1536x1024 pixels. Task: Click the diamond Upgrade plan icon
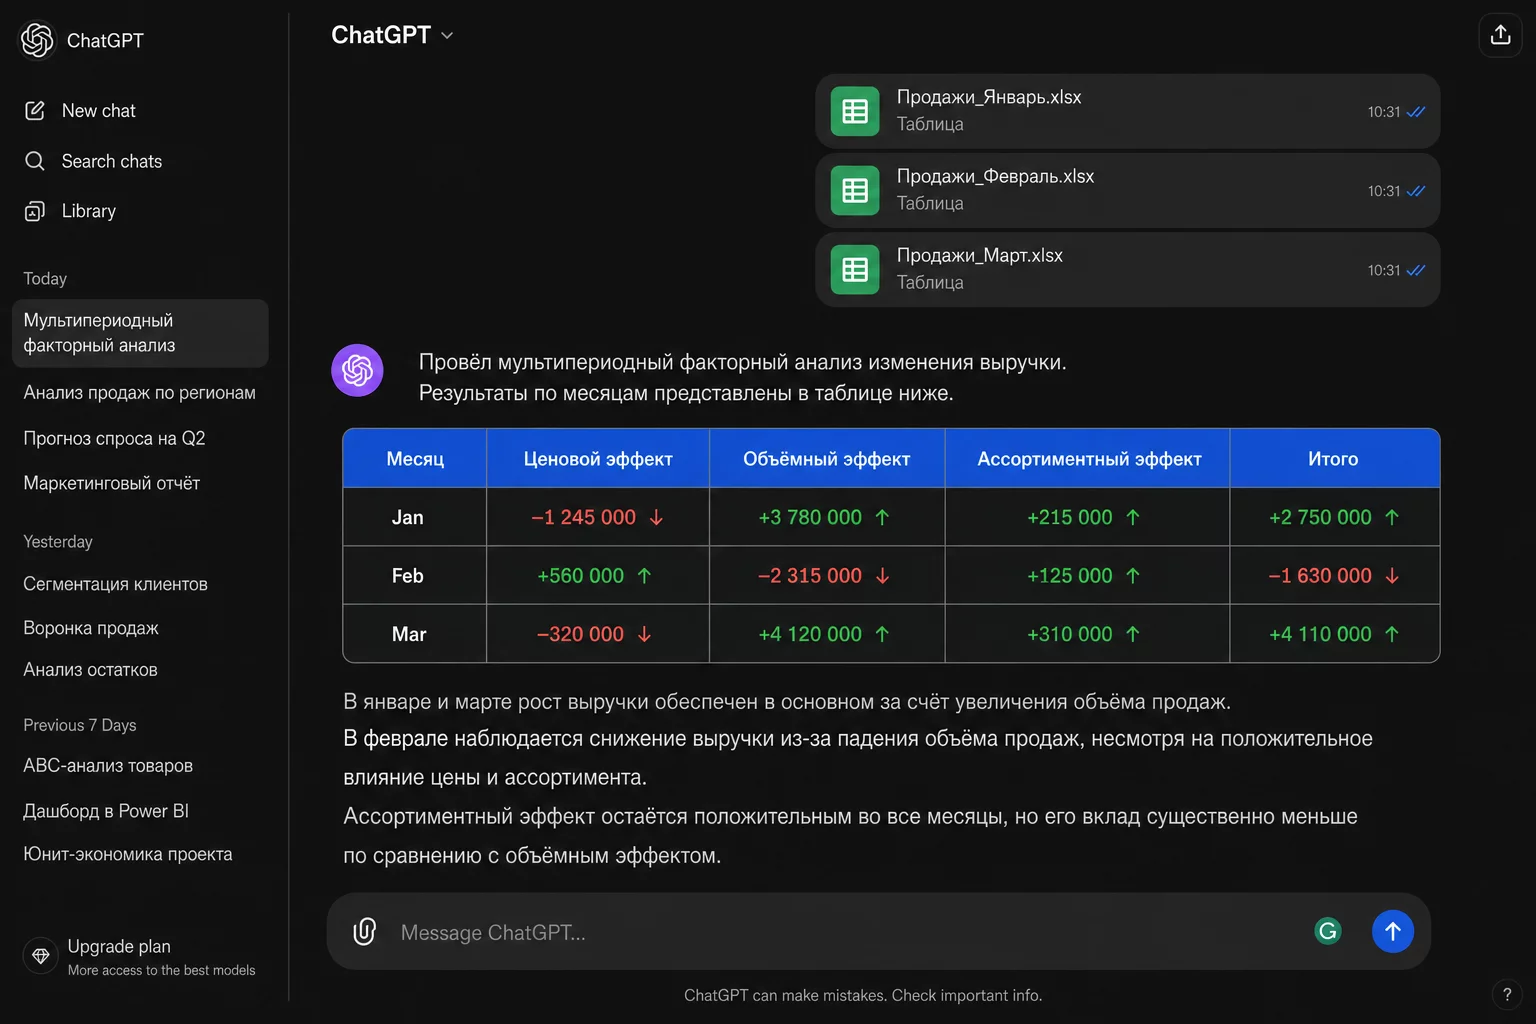[41, 956]
